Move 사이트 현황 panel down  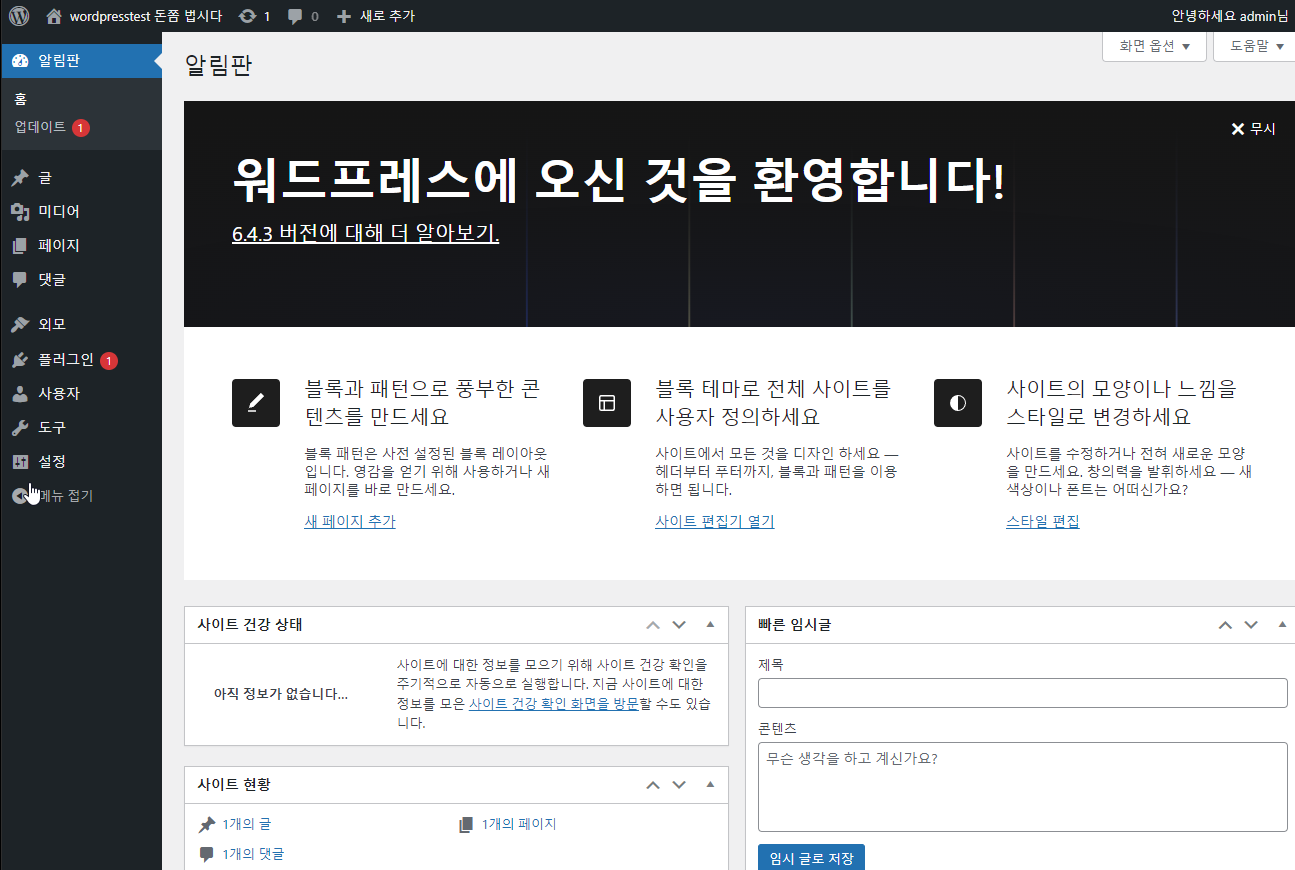(x=679, y=785)
